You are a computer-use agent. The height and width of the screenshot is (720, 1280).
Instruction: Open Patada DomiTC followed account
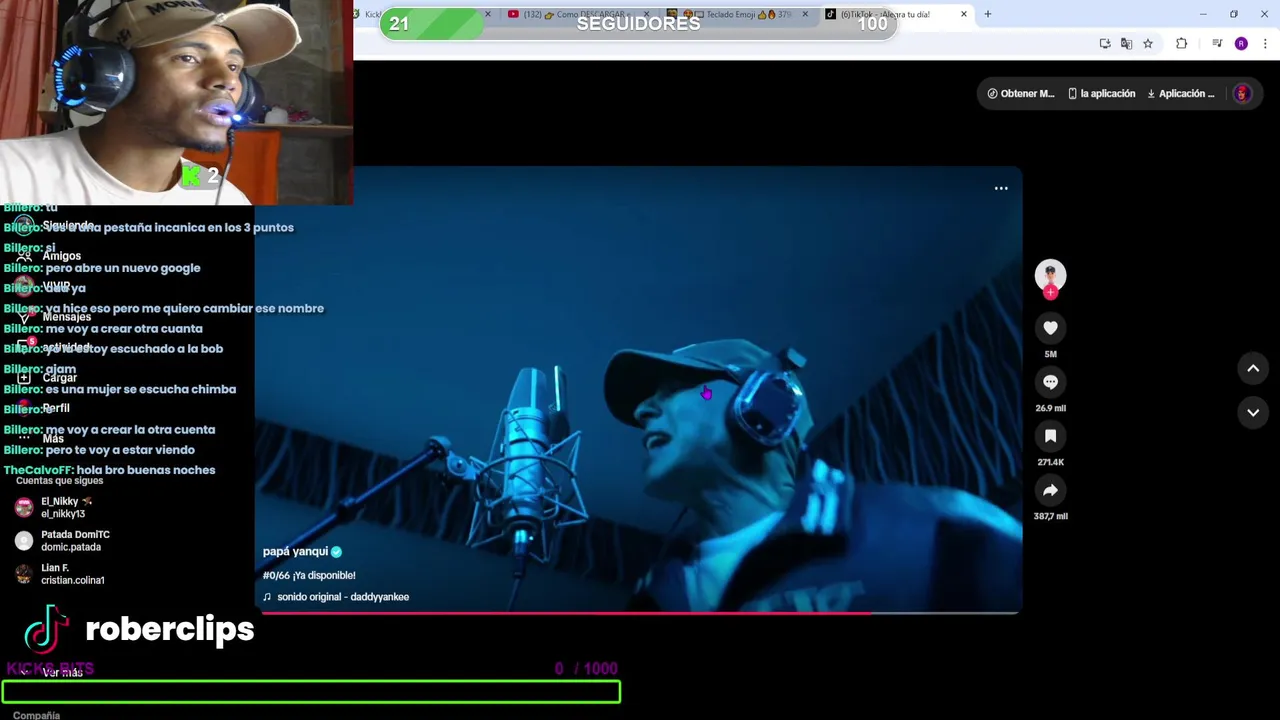coord(75,541)
